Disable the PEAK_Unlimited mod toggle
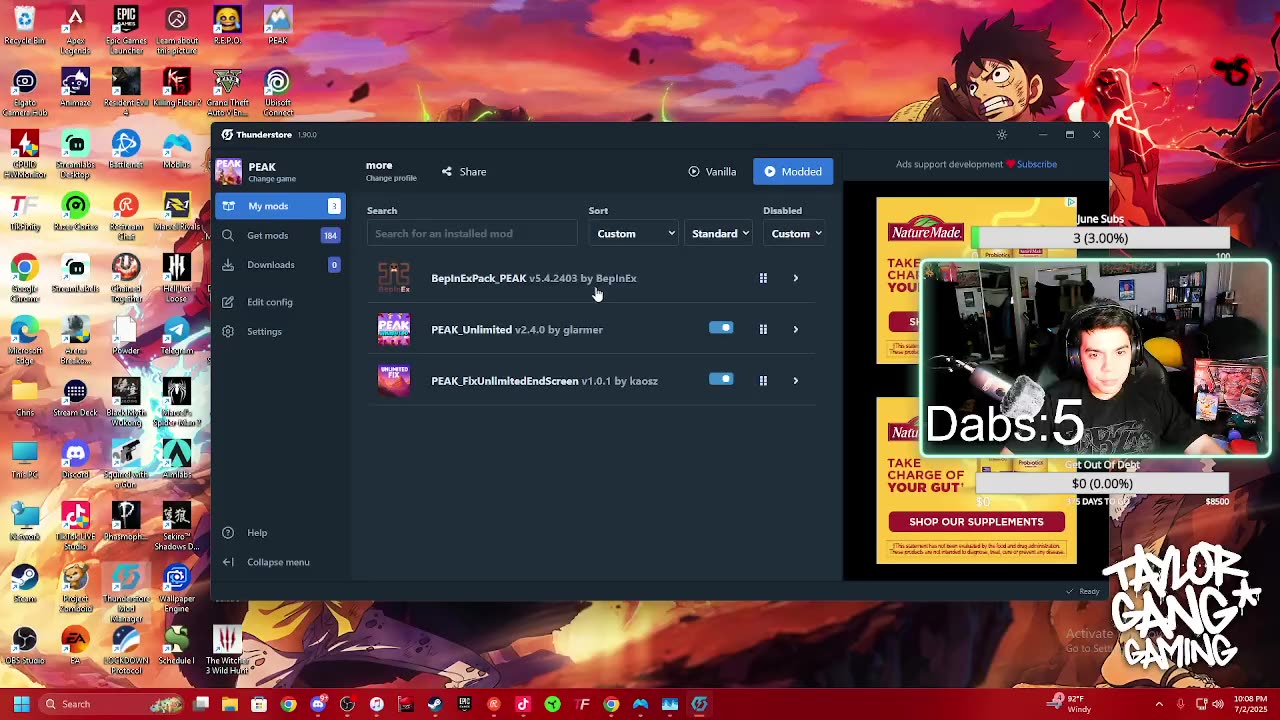 (x=721, y=328)
